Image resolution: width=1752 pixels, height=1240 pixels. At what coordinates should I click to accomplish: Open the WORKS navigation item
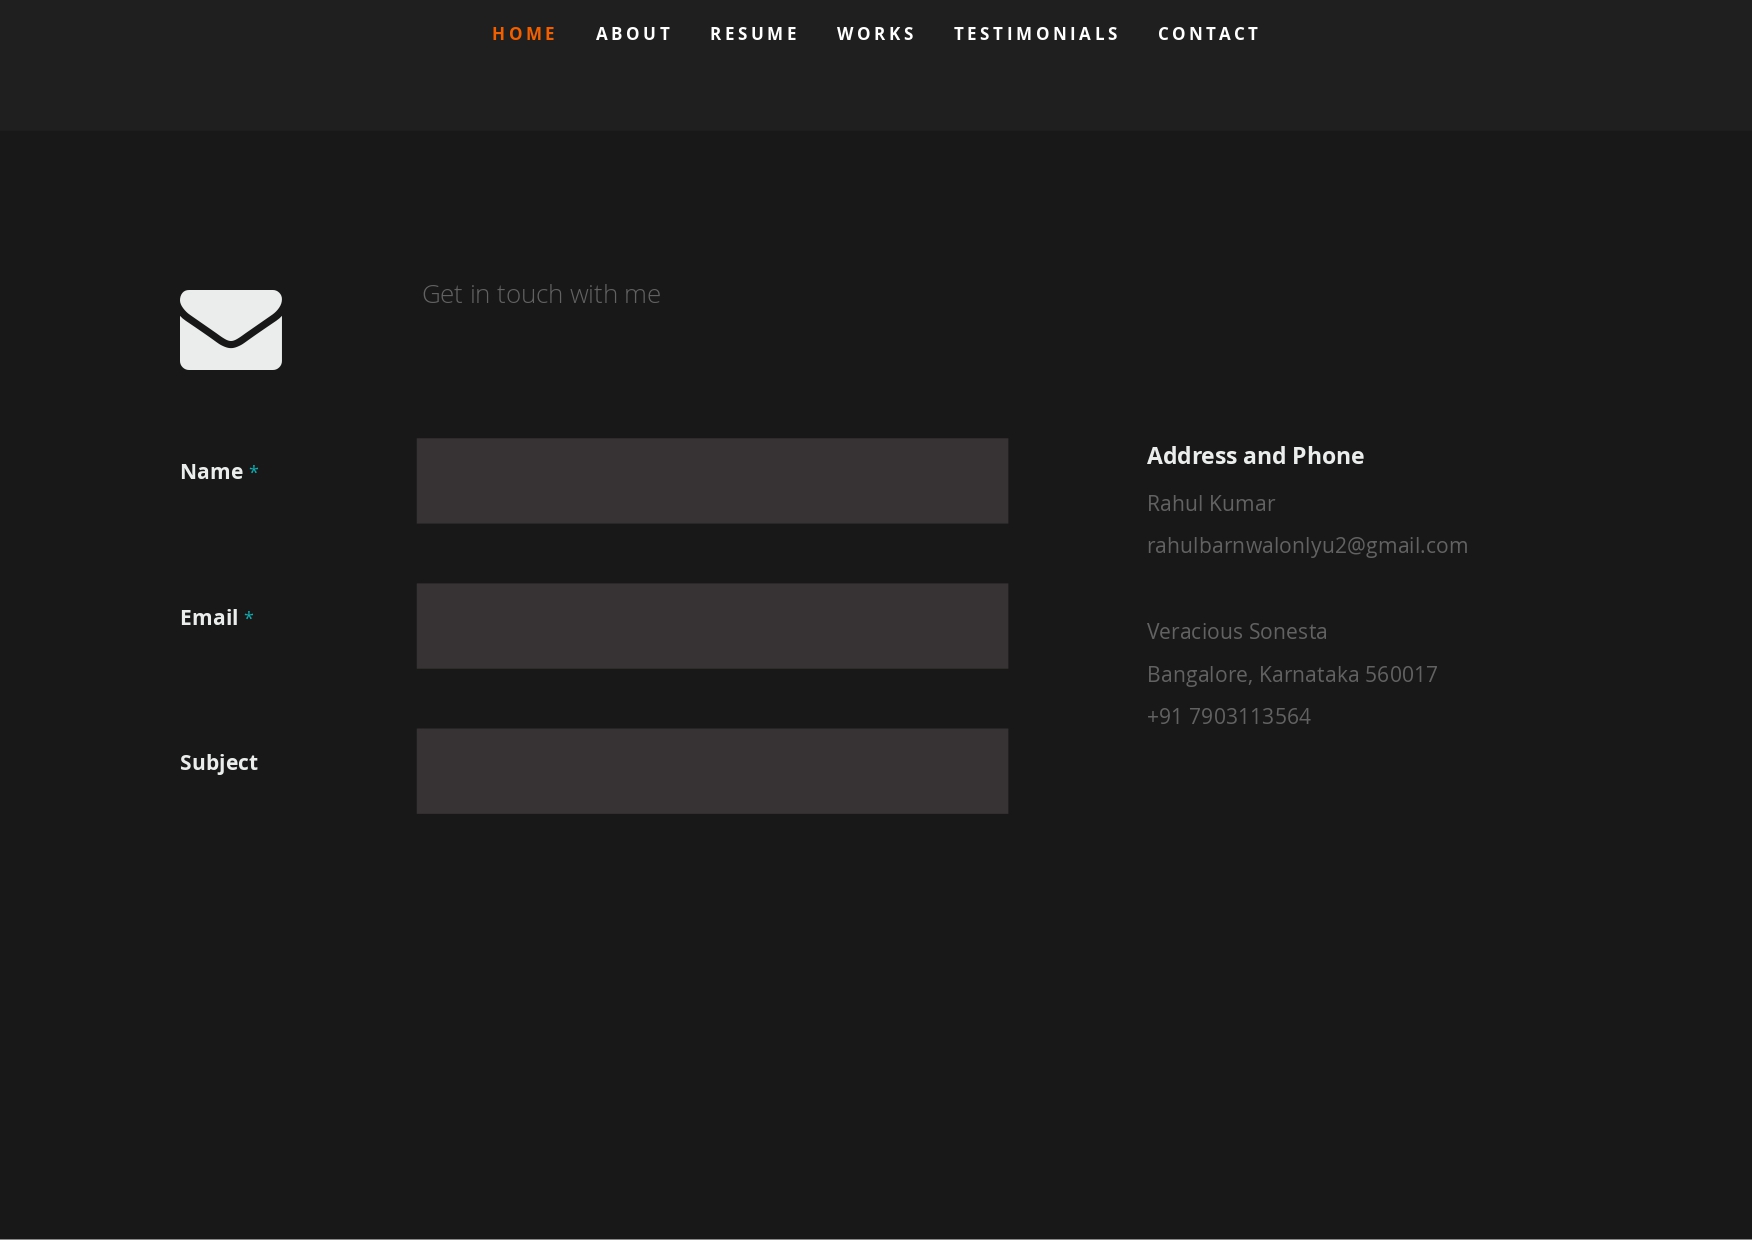coord(876,33)
